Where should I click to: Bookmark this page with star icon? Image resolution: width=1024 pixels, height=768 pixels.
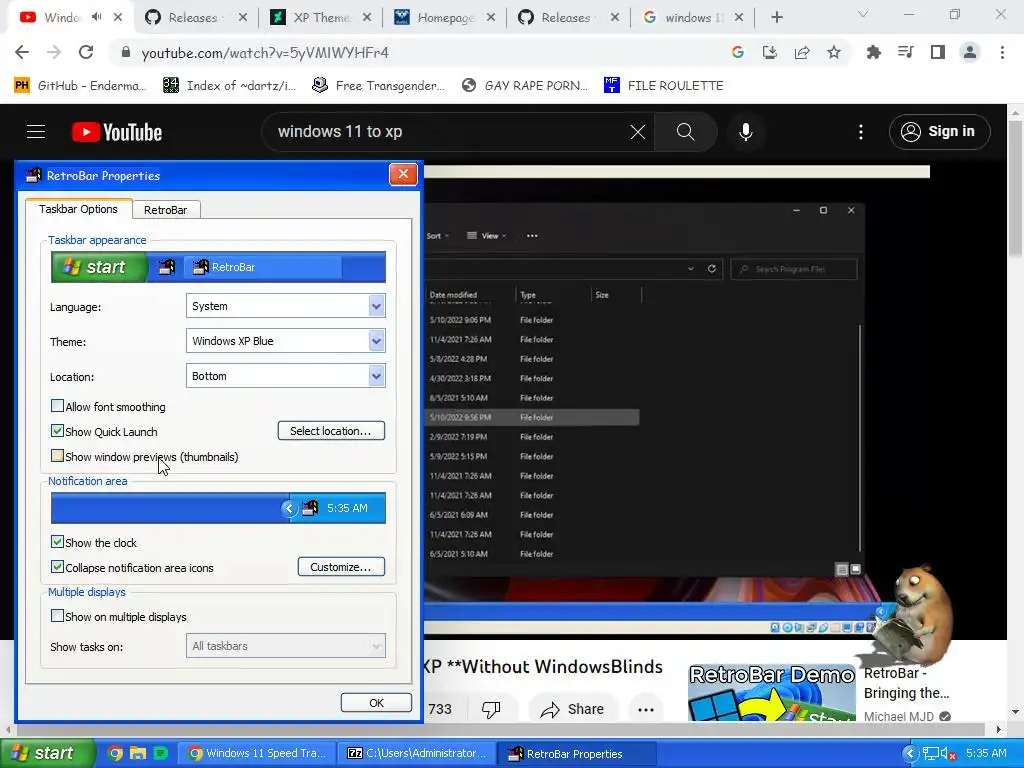tap(834, 52)
